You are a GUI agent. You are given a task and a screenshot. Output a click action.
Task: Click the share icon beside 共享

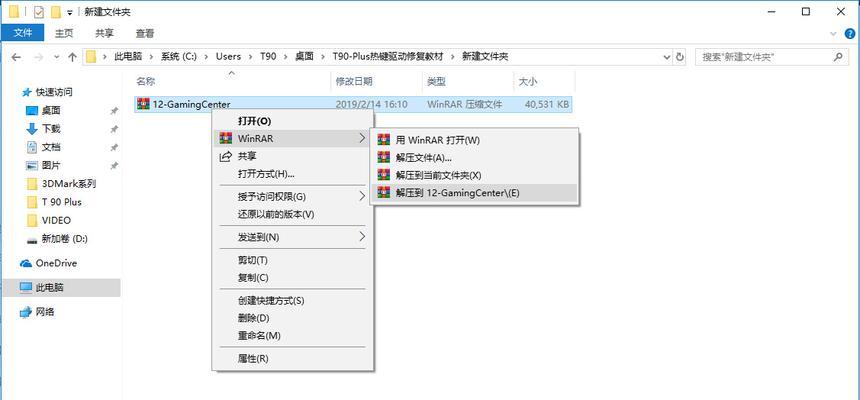pos(225,156)
